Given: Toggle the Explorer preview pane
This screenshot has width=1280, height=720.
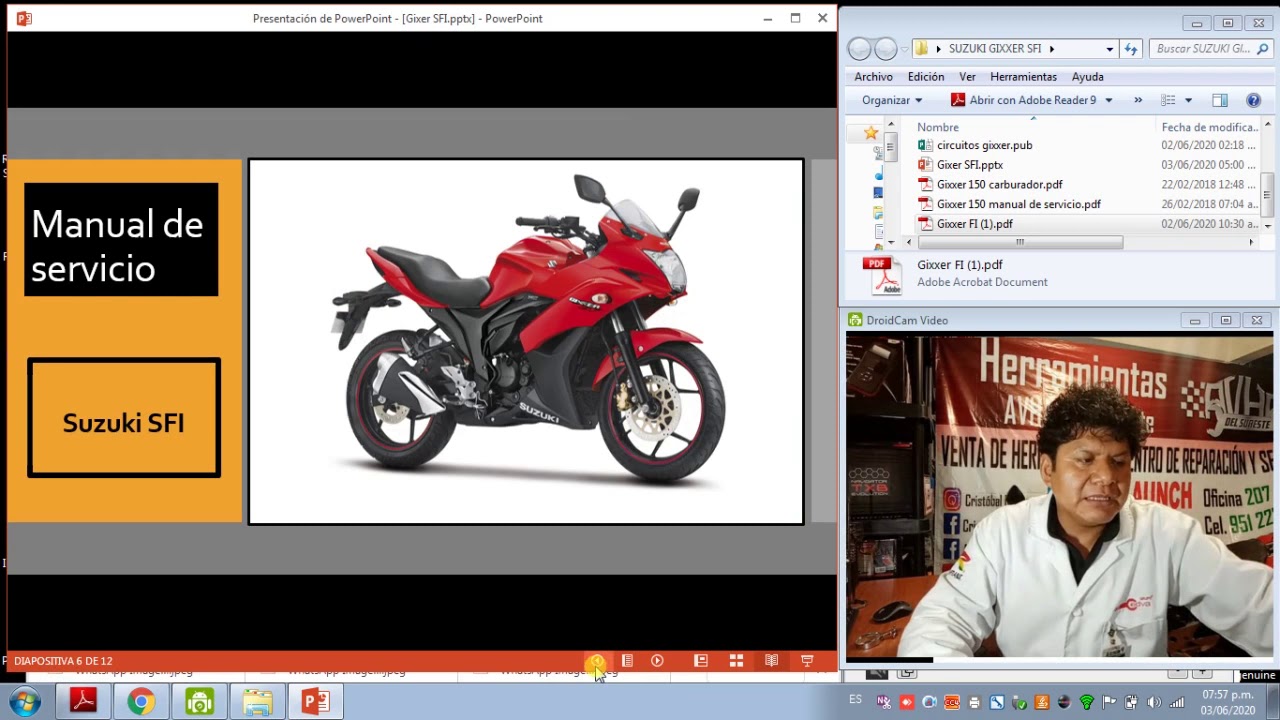Looking at the screenshot, I should [1220, 100].
